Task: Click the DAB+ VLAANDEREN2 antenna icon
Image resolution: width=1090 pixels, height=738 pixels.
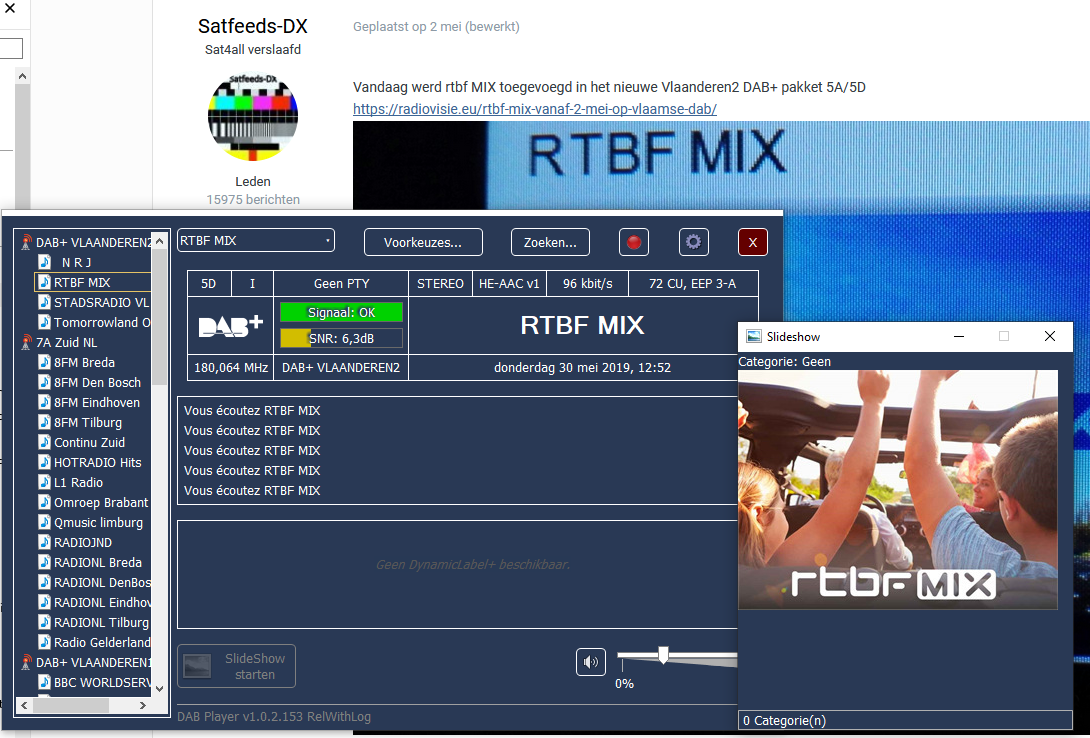Action: tap(26, 242)
